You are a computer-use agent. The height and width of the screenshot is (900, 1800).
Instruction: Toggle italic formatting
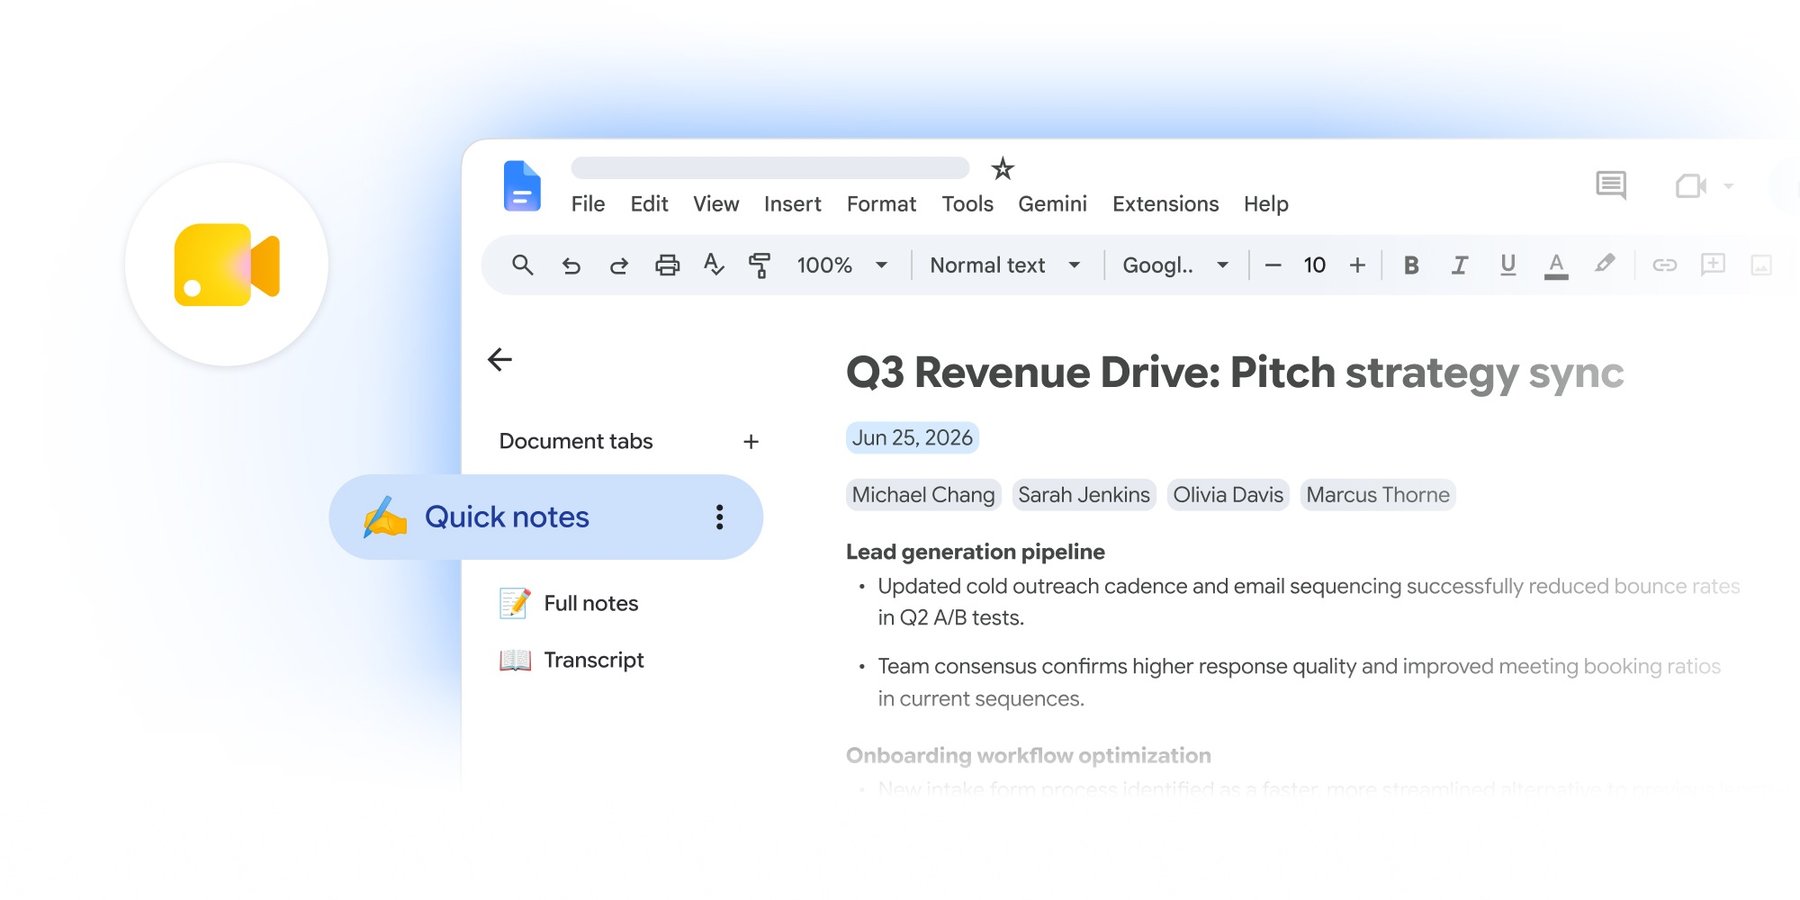[x=1459, y=265]
